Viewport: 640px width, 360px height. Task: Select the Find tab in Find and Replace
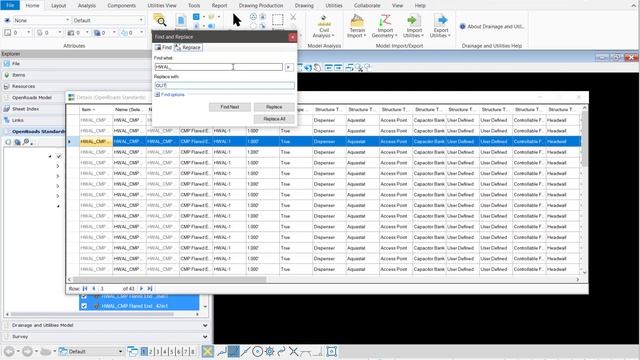163,48
